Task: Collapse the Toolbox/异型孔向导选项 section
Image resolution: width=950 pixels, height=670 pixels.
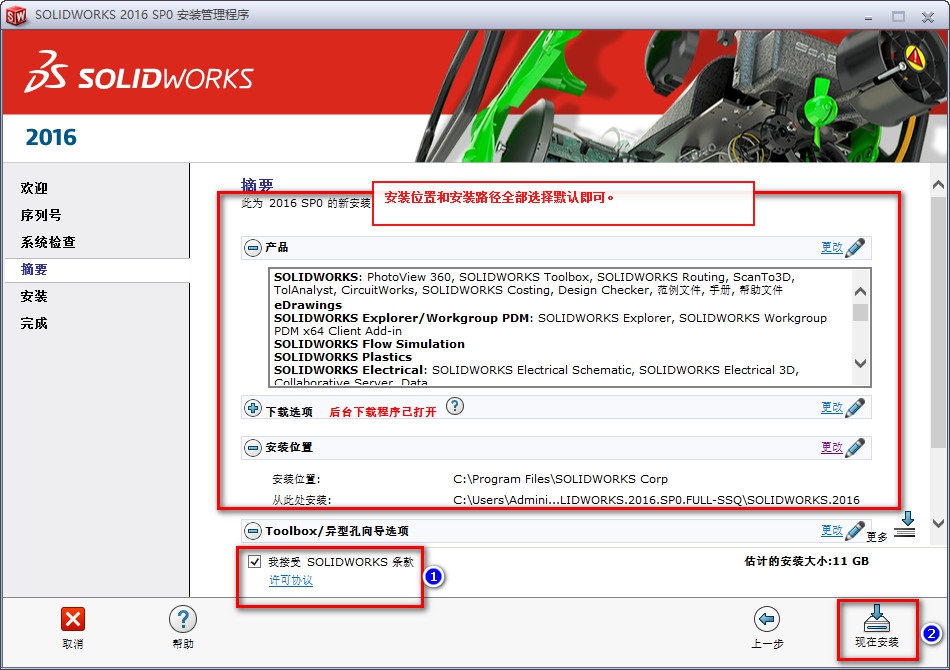Action: tap(253, 531)
